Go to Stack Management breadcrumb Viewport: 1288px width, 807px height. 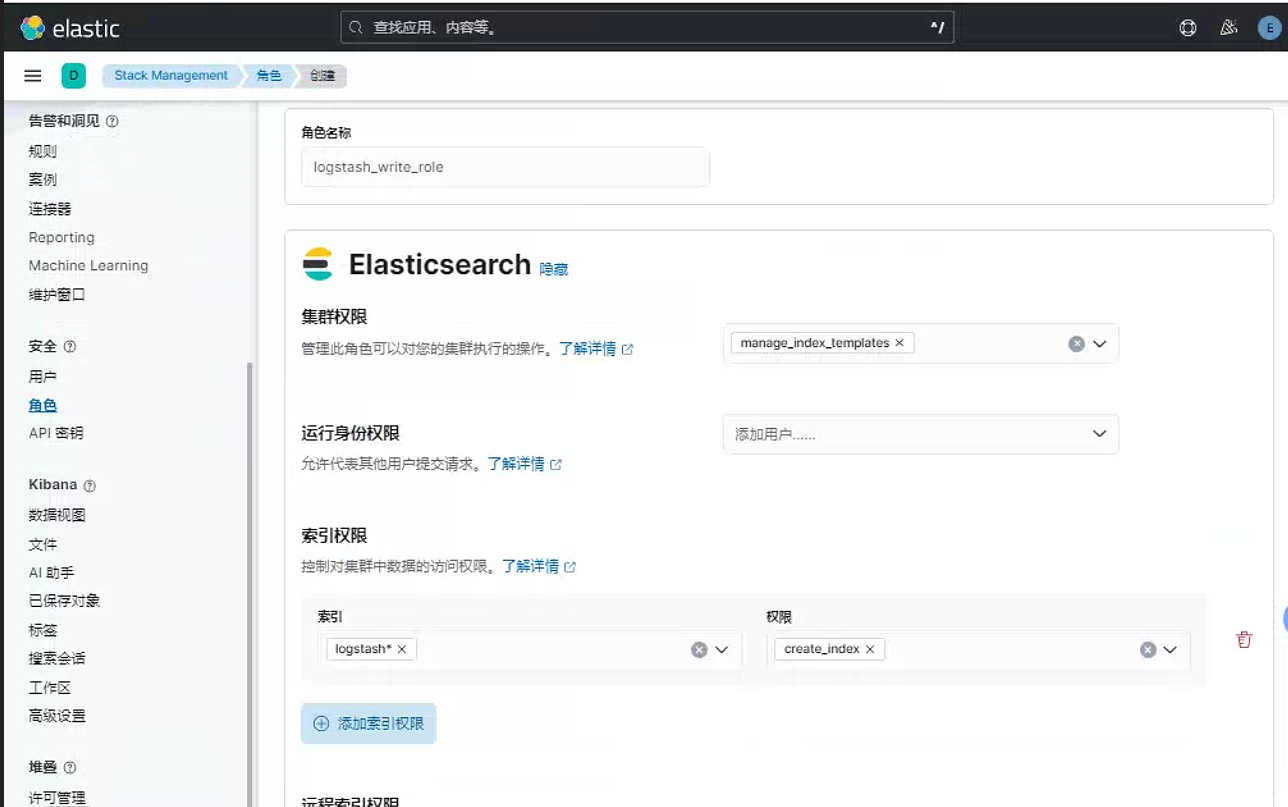point(171,76)
